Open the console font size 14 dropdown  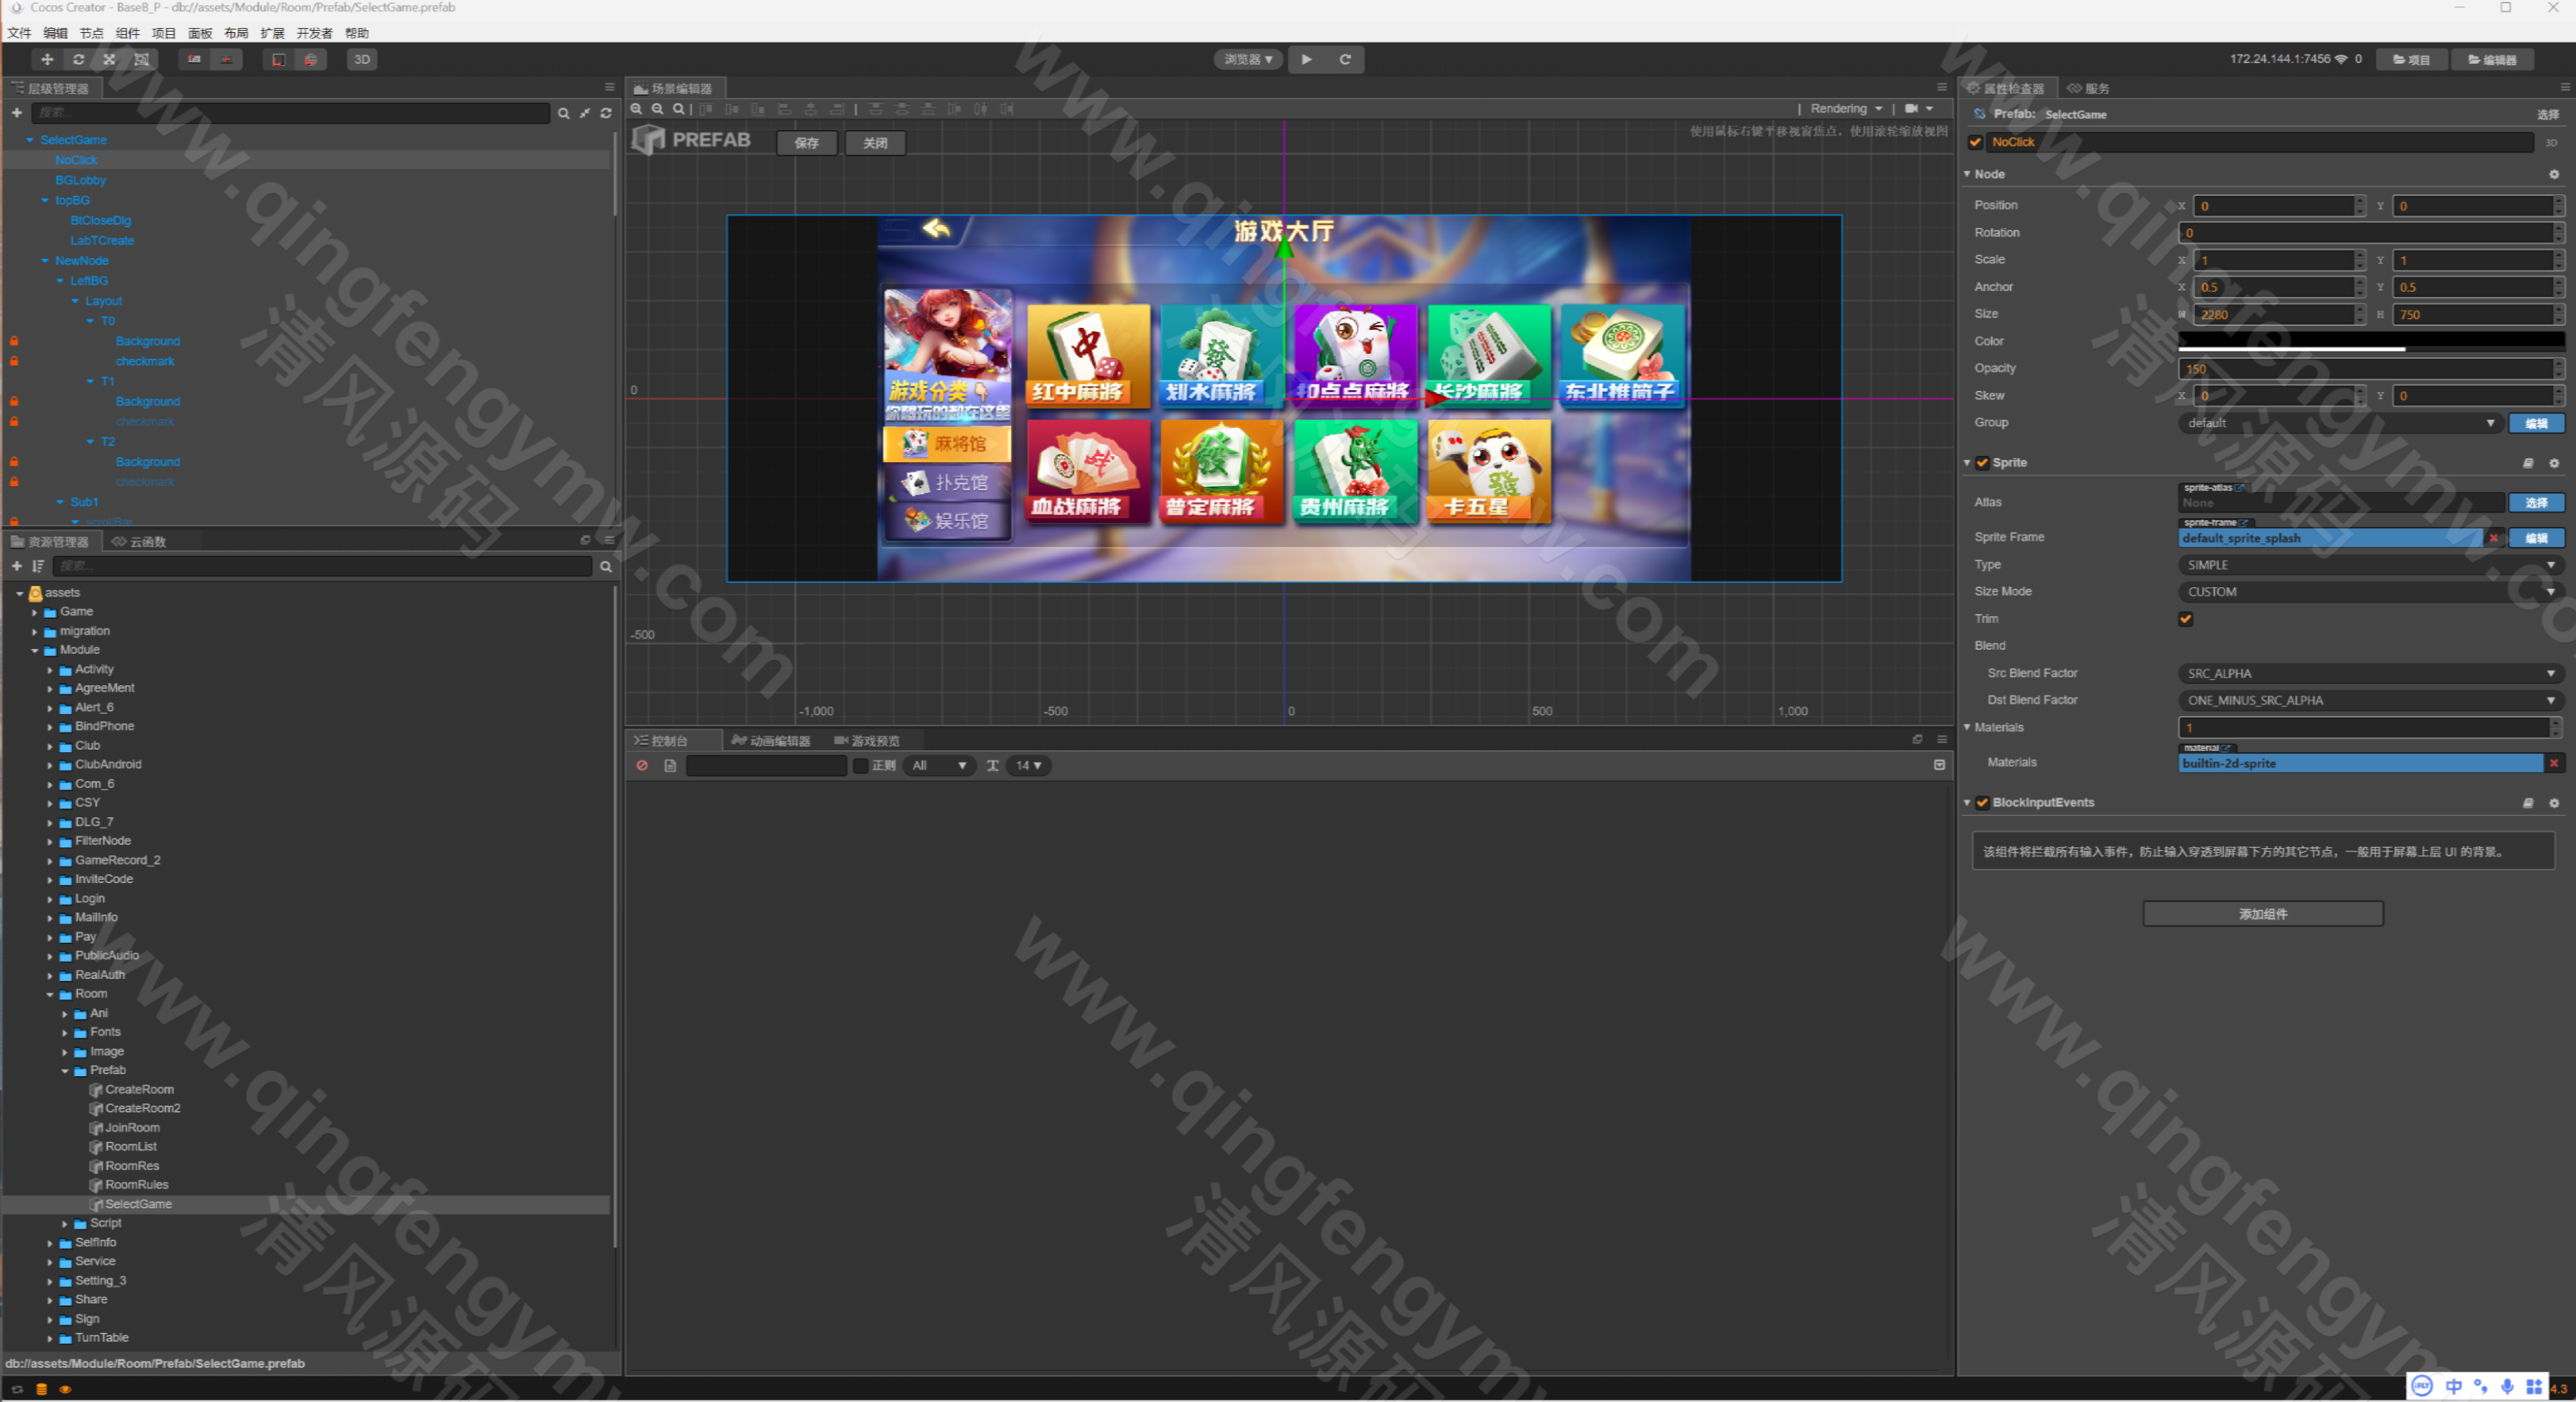[1029, 765]
